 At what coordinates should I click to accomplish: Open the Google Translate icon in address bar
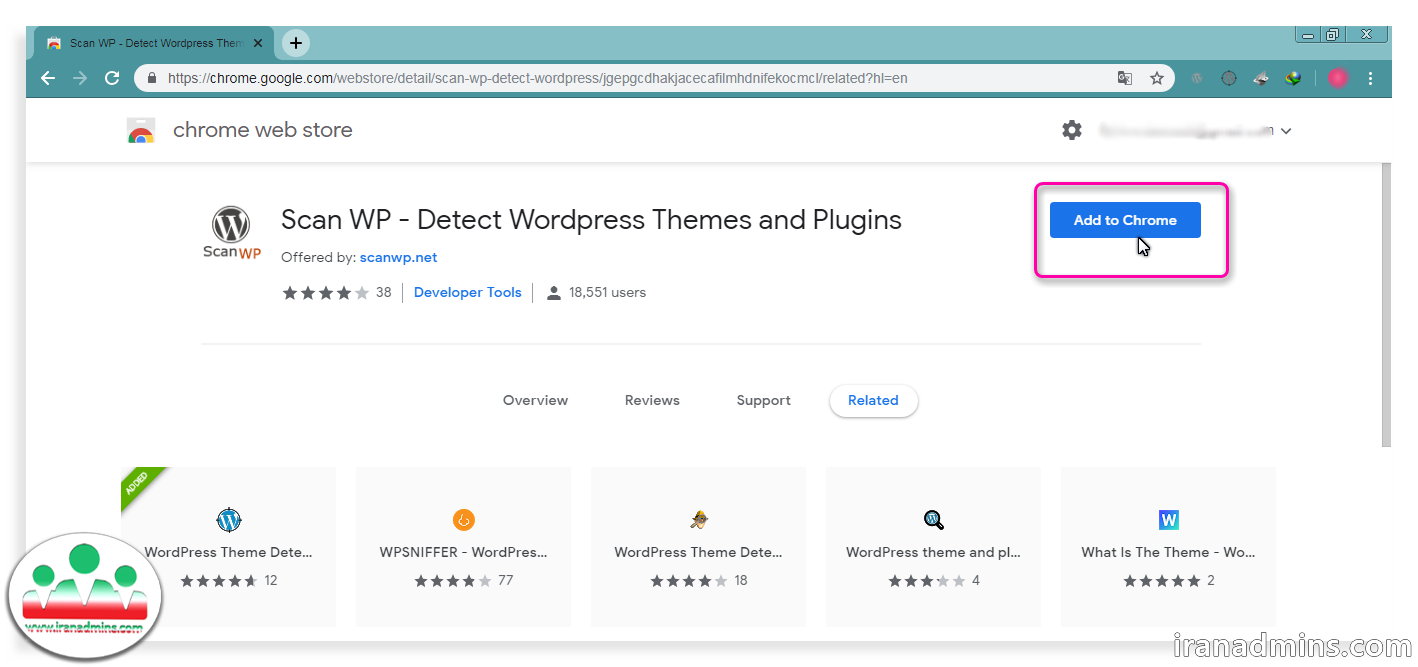click(1125, 78)
